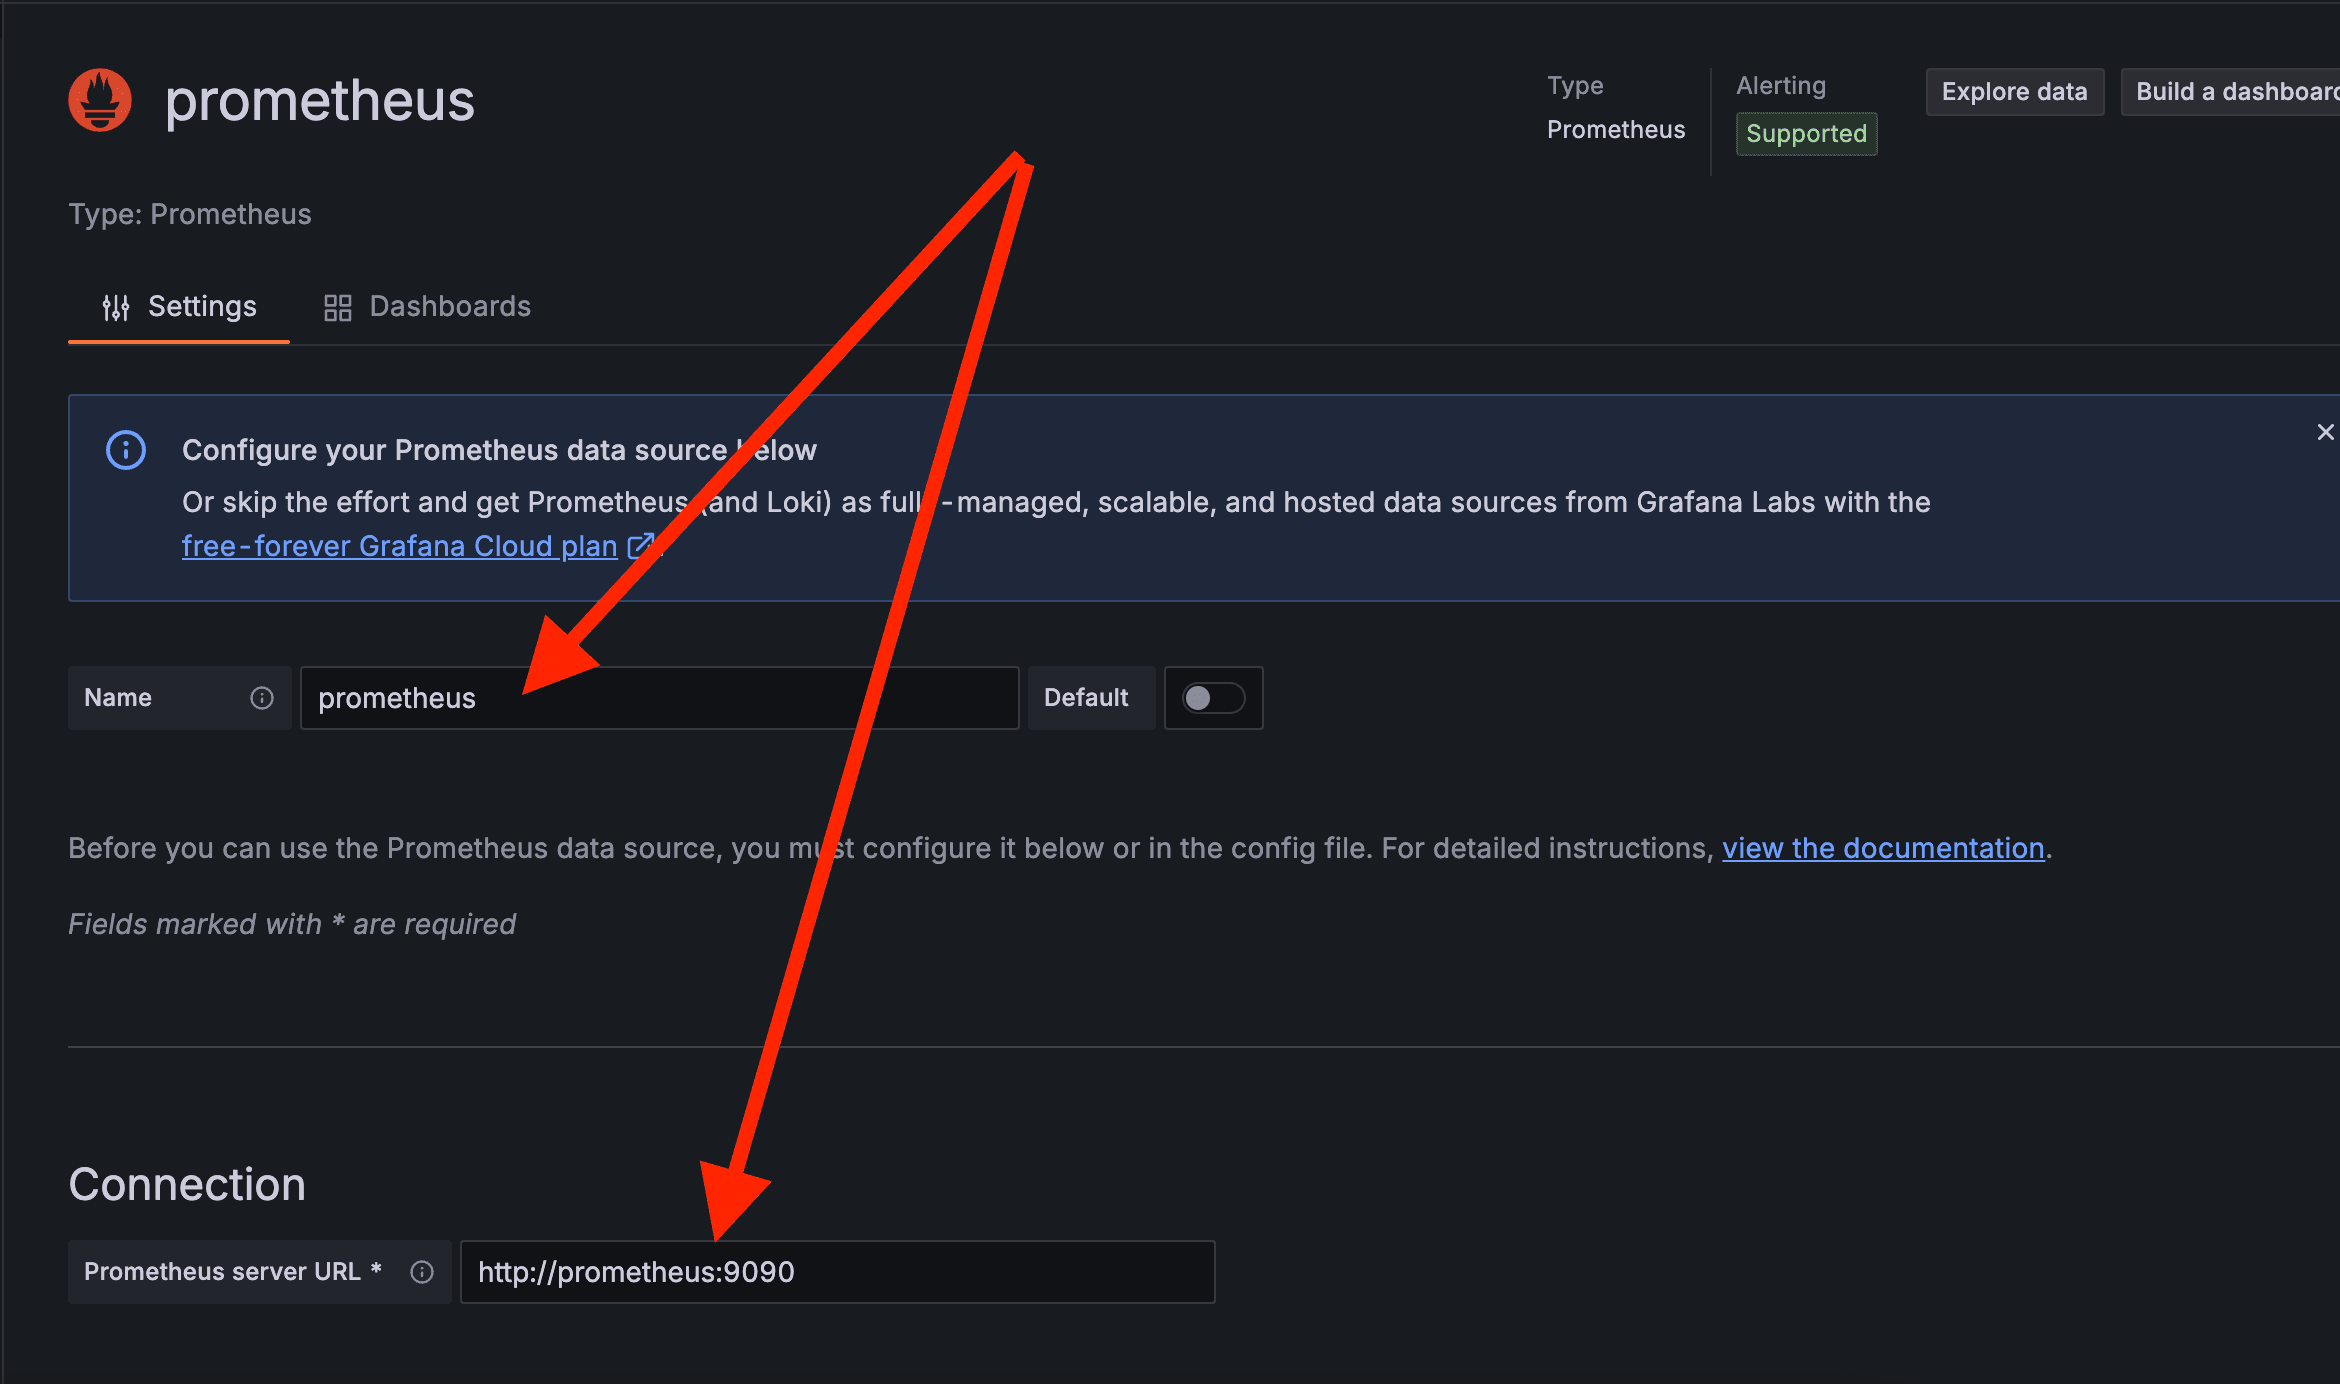Click the Explore data button
Image resolution: width=2340 pixels, height=1384 pixels.
point(2014,92)
